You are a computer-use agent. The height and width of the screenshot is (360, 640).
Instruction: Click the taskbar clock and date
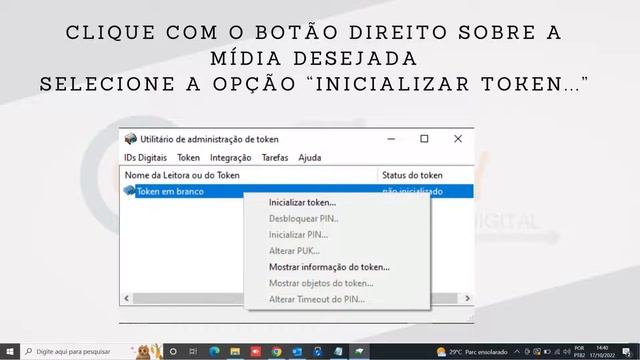coord(602,351)
